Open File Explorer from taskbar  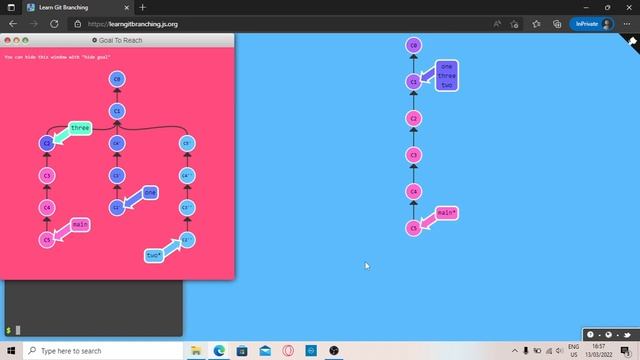pyautogui.click(x=196, y=351)
